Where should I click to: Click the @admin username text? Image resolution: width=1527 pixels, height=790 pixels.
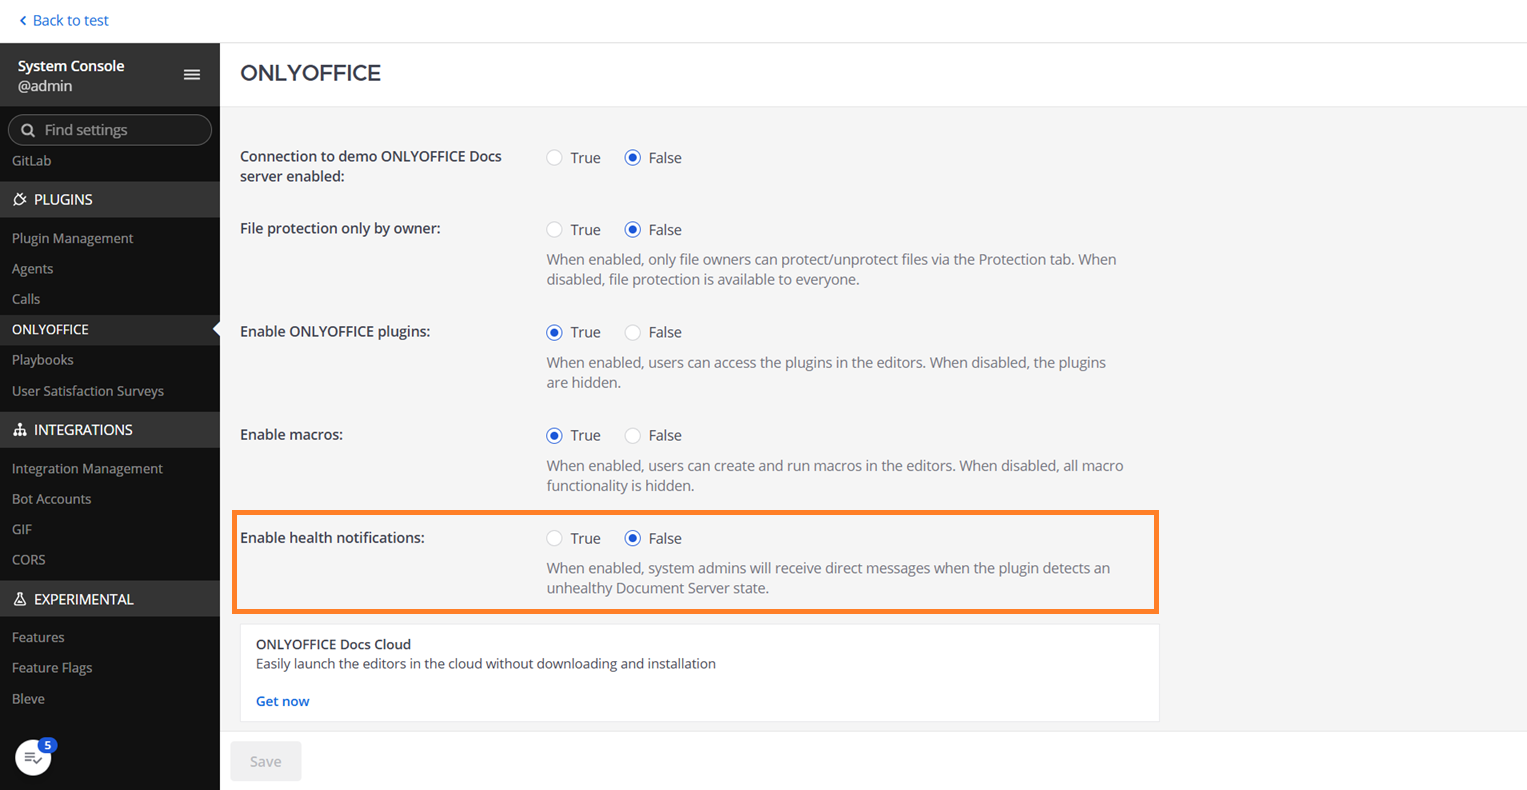[x=45, y=86]
